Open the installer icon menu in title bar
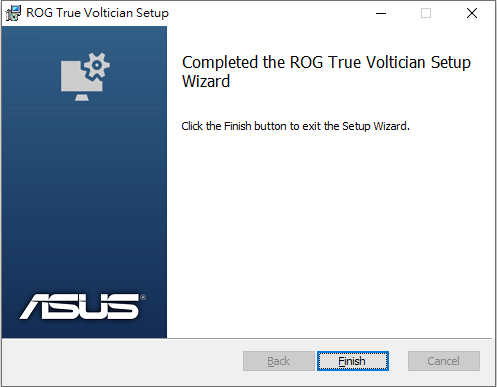The image size is (497, 387). pos(13,13)
